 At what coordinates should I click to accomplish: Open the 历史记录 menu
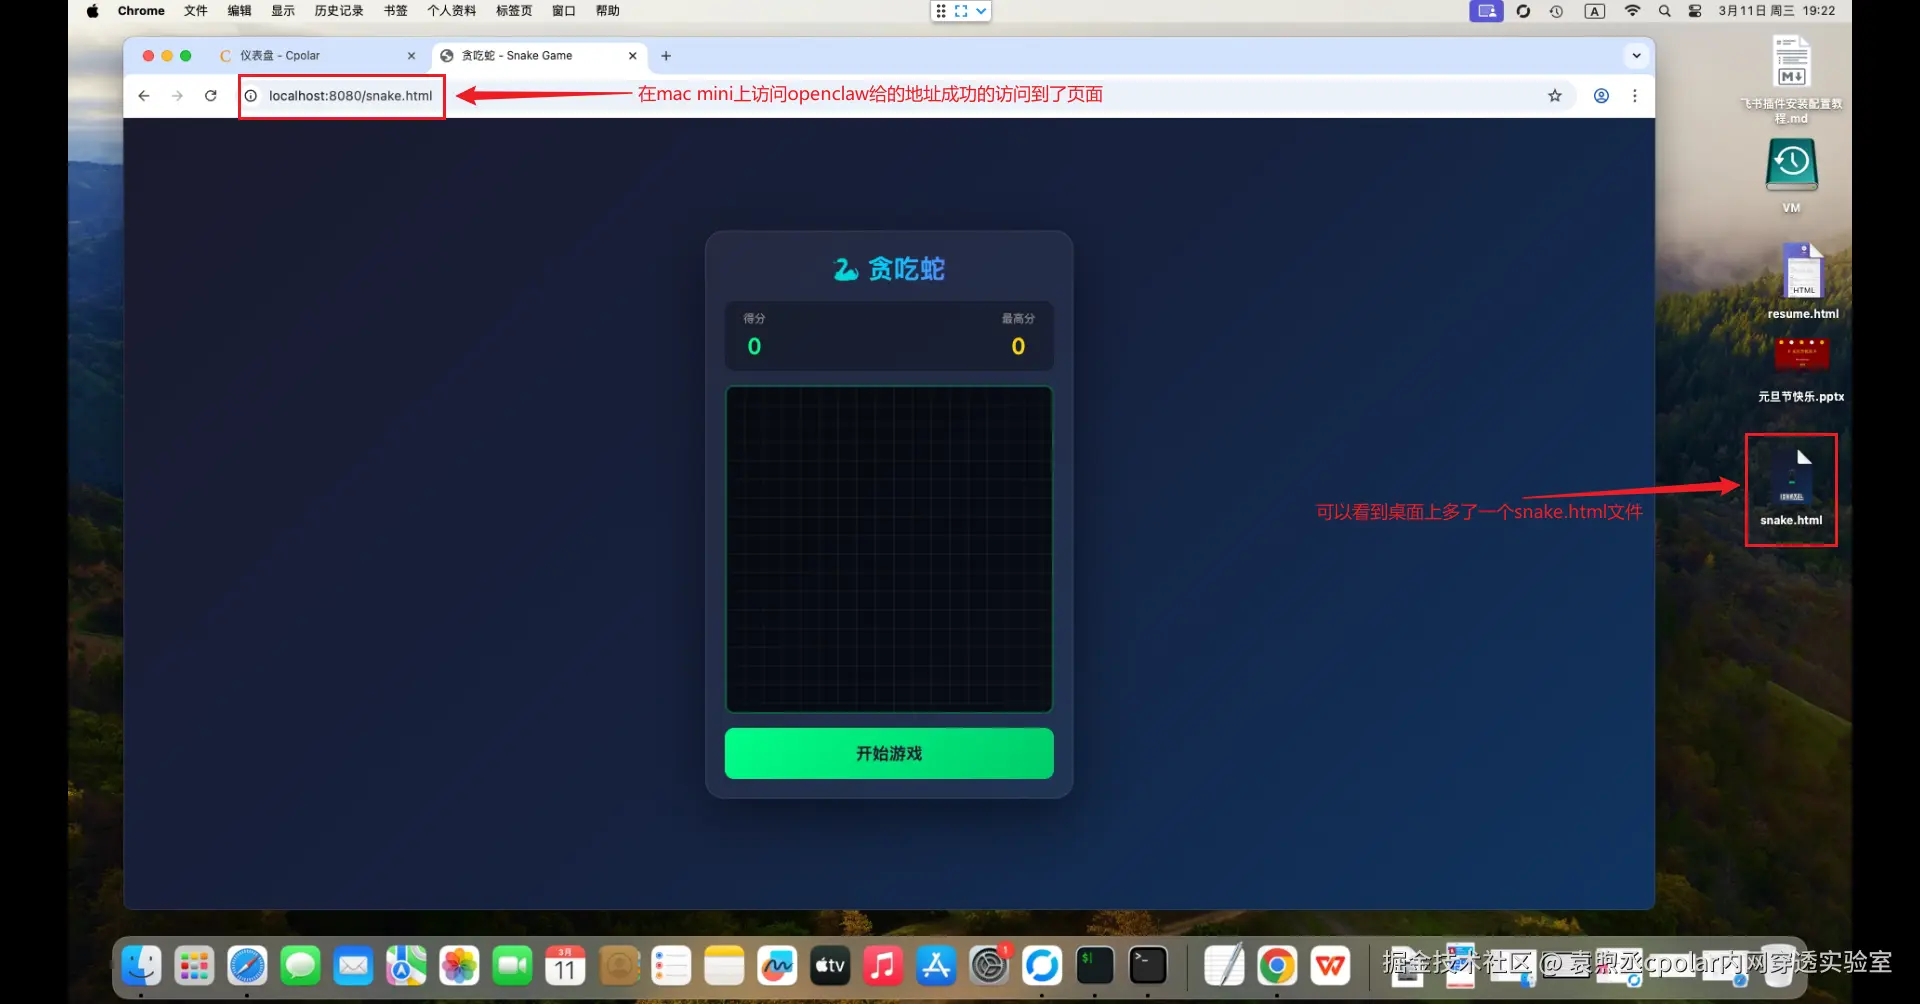pos(339,11)
